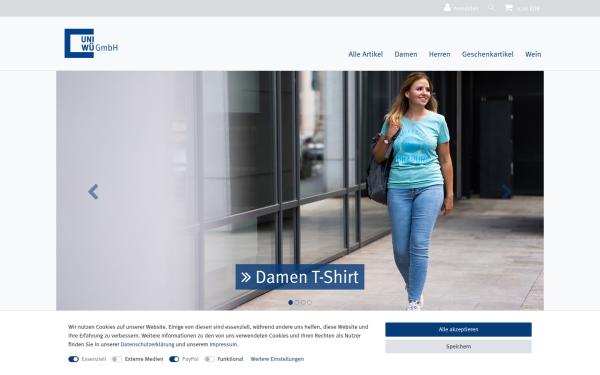Enable the Externe Medien cookie switch
Image resolution: width=600 pixels, height=375 pixels.
coord(117,359)
